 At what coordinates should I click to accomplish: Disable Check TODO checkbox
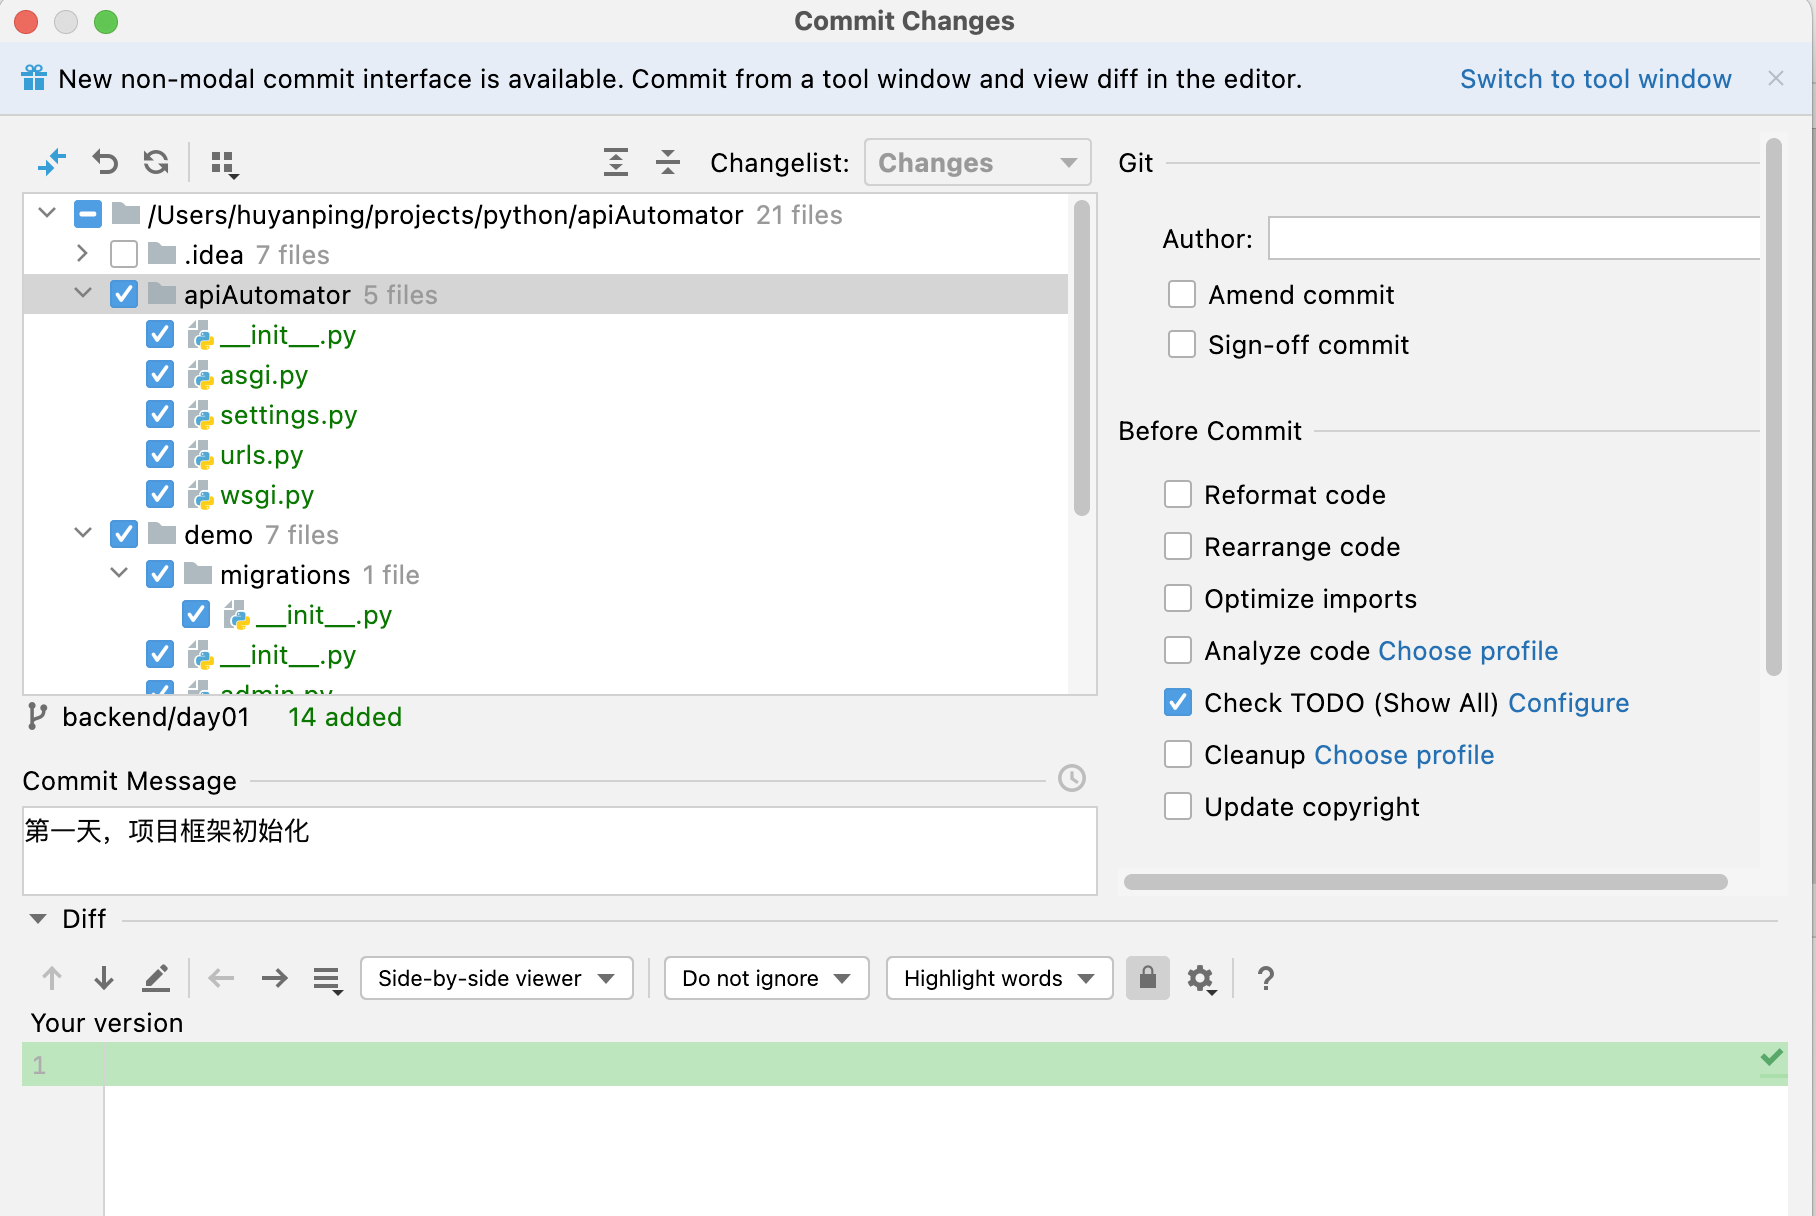1178,702
